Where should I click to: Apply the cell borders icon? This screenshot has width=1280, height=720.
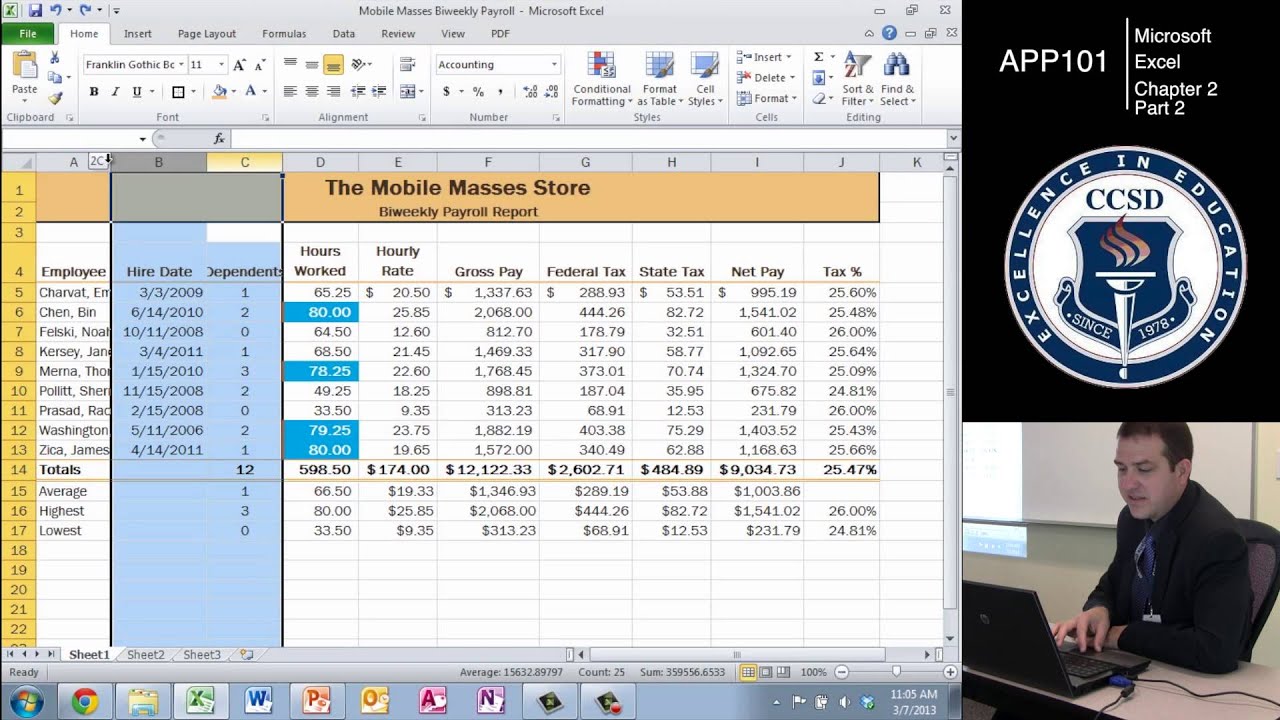click(x=178, y=92)
